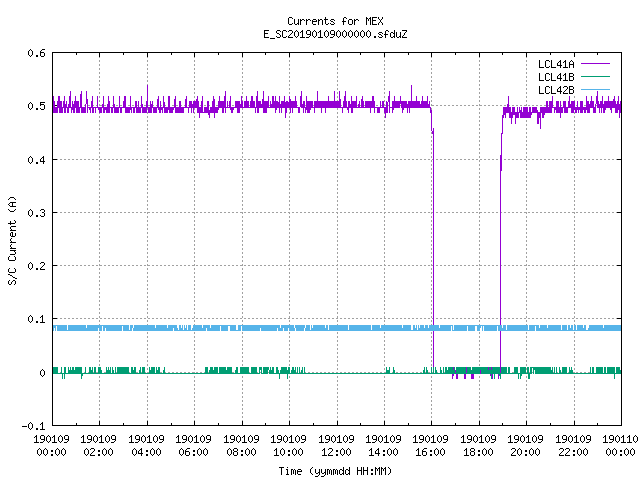Click the LCL42B legend label

pos(556,90)
